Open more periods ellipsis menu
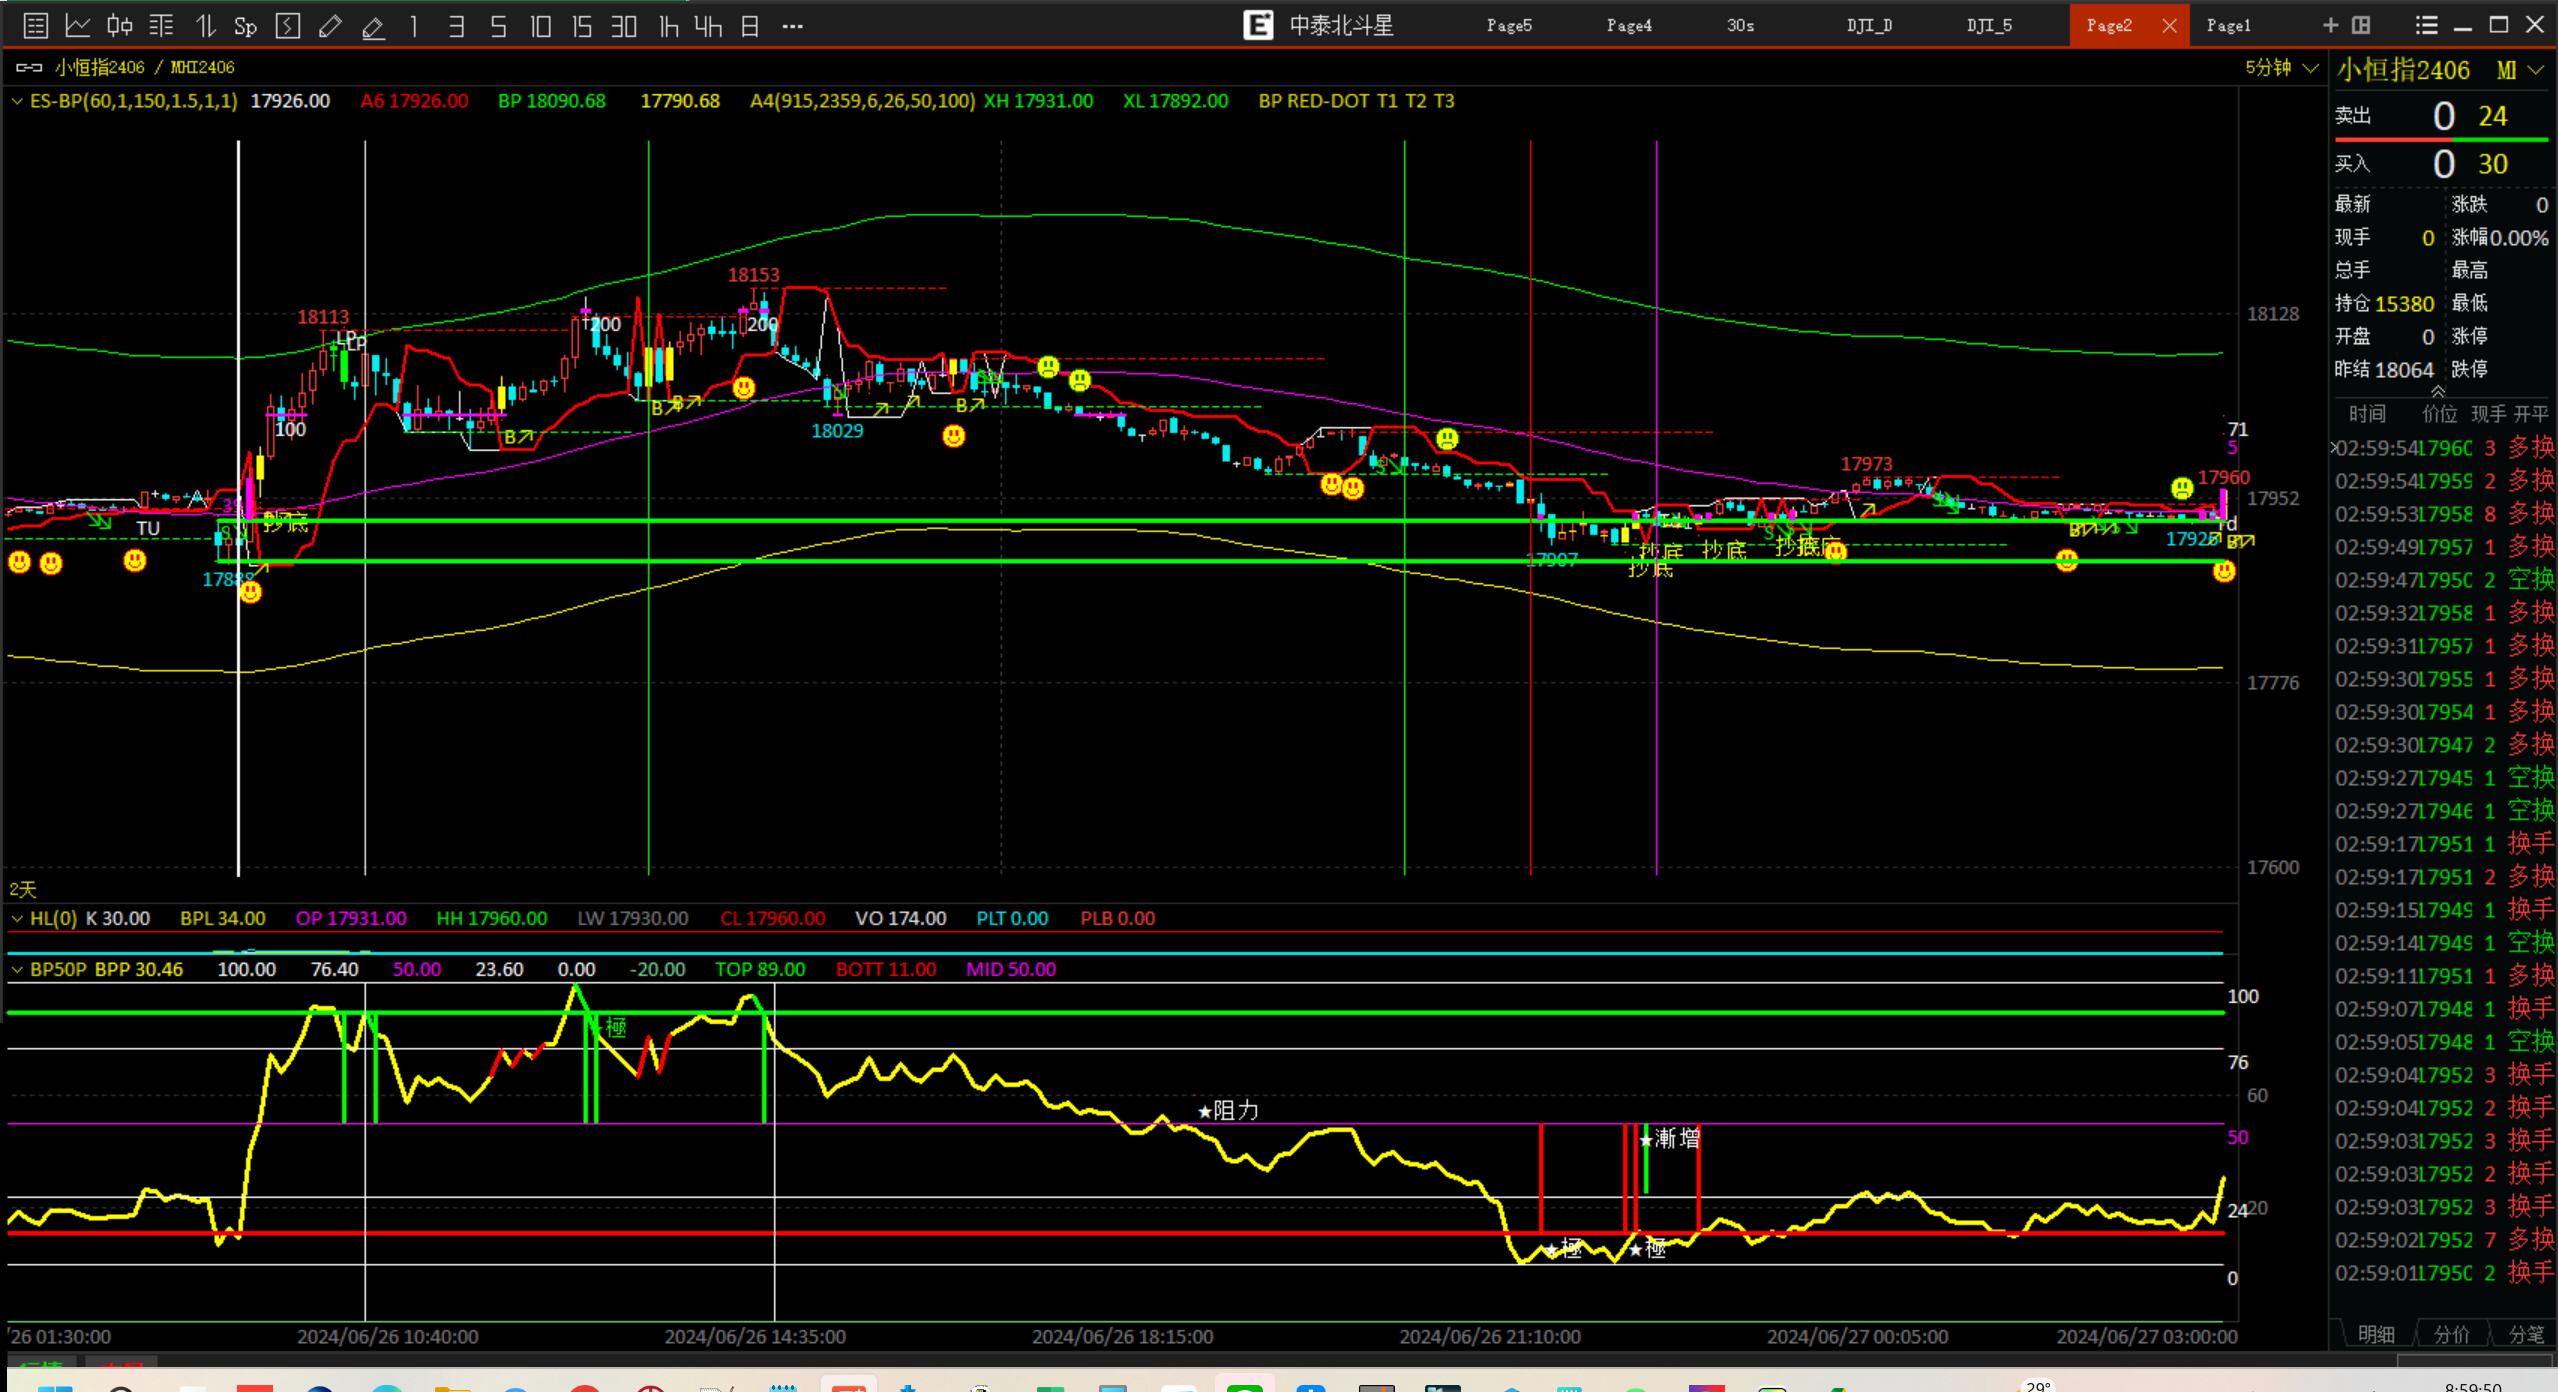 (x=792, y=26)
